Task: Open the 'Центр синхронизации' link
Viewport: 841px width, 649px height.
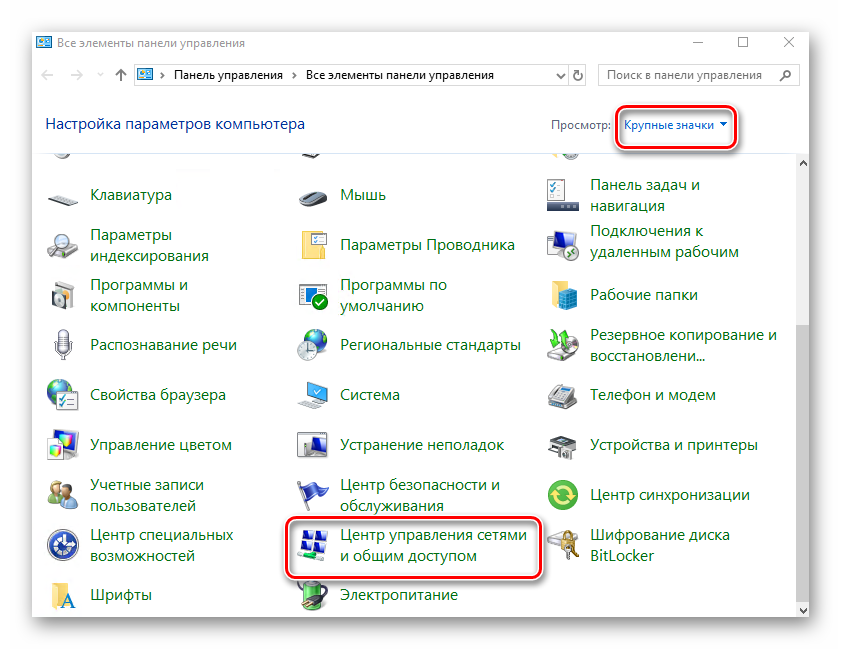Action: click(670, 495)
